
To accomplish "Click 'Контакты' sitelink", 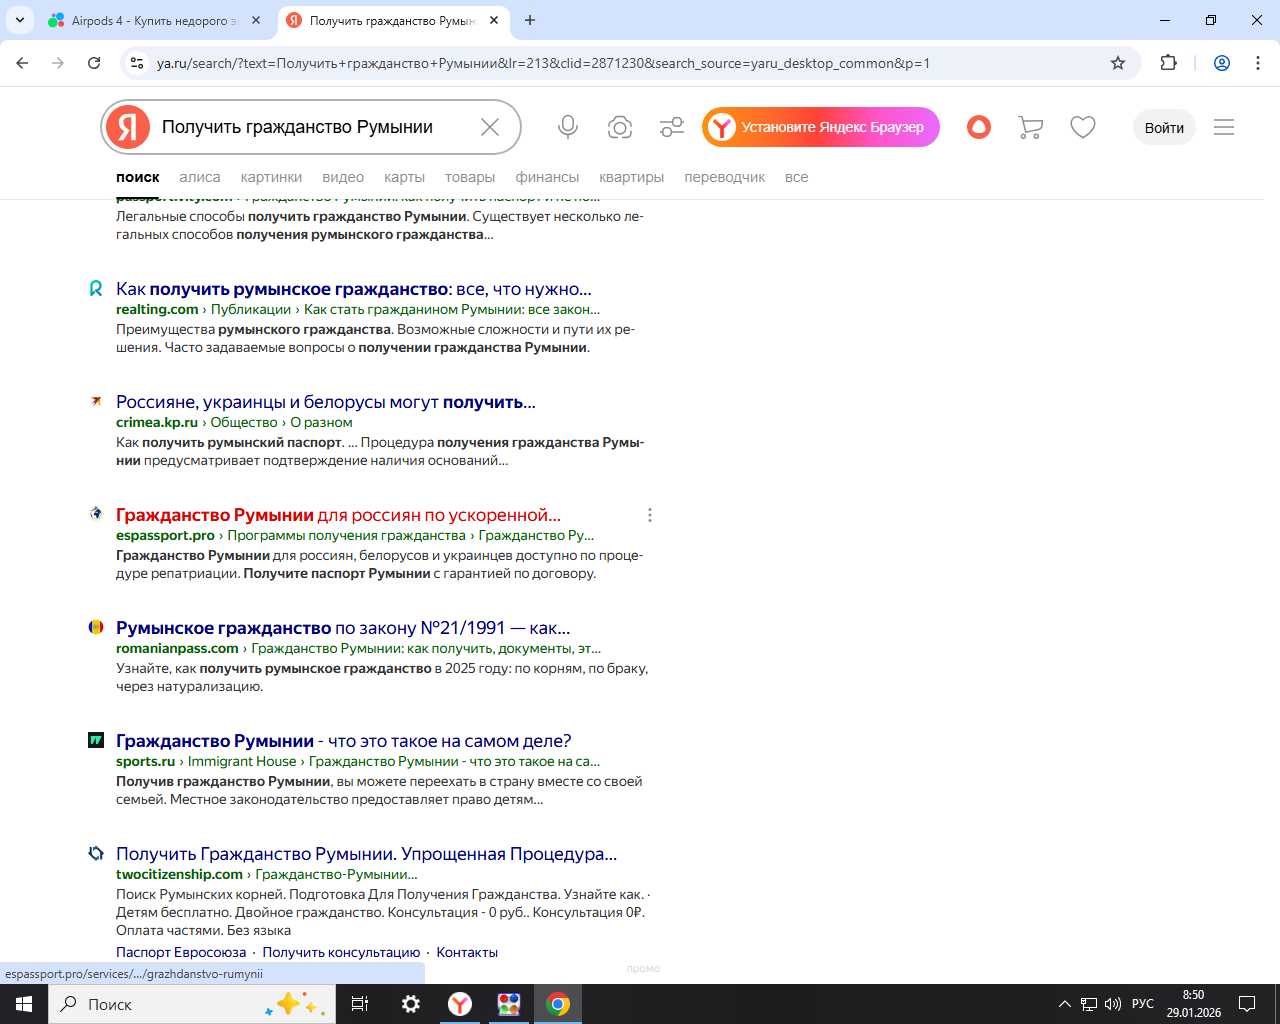I will coord(467,952).
